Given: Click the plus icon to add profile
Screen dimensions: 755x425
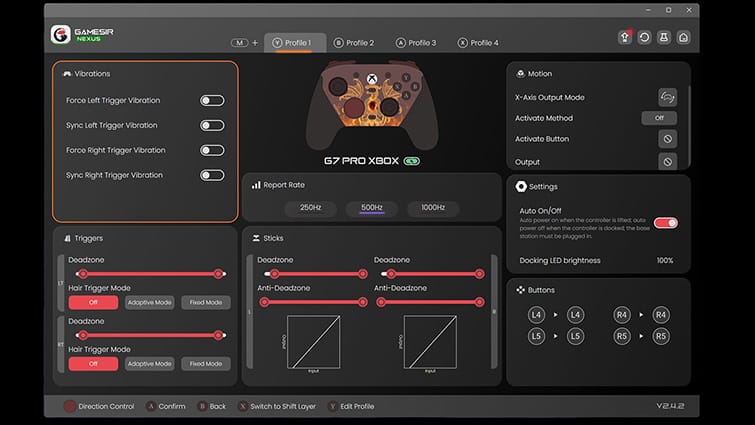Looking at the screenshot, I should tap(255, 43).
